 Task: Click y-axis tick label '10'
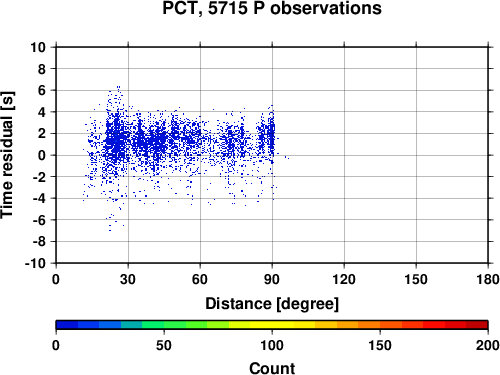pos(38,47)
